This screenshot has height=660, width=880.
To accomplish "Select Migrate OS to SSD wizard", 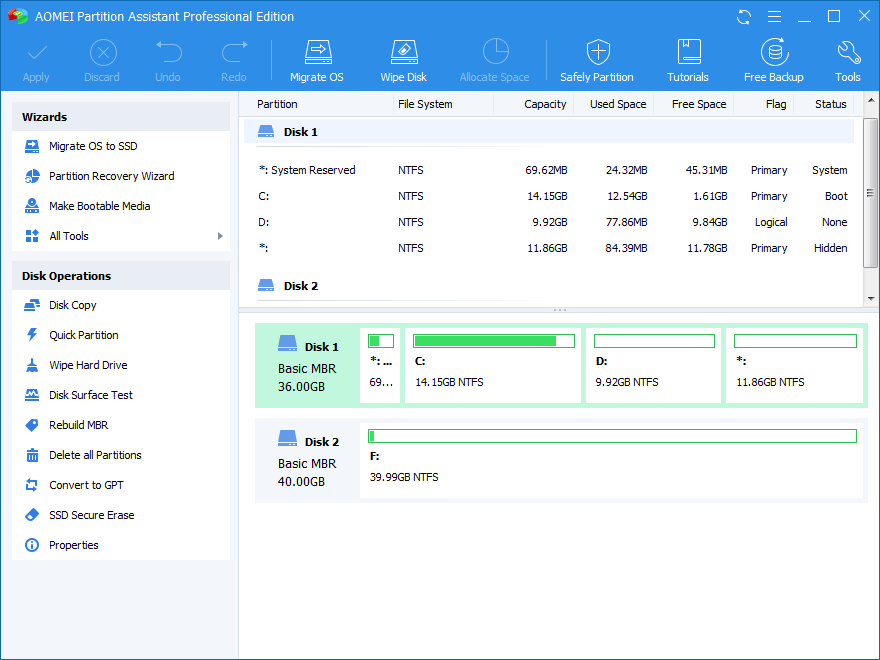I will tap(93, 146).
